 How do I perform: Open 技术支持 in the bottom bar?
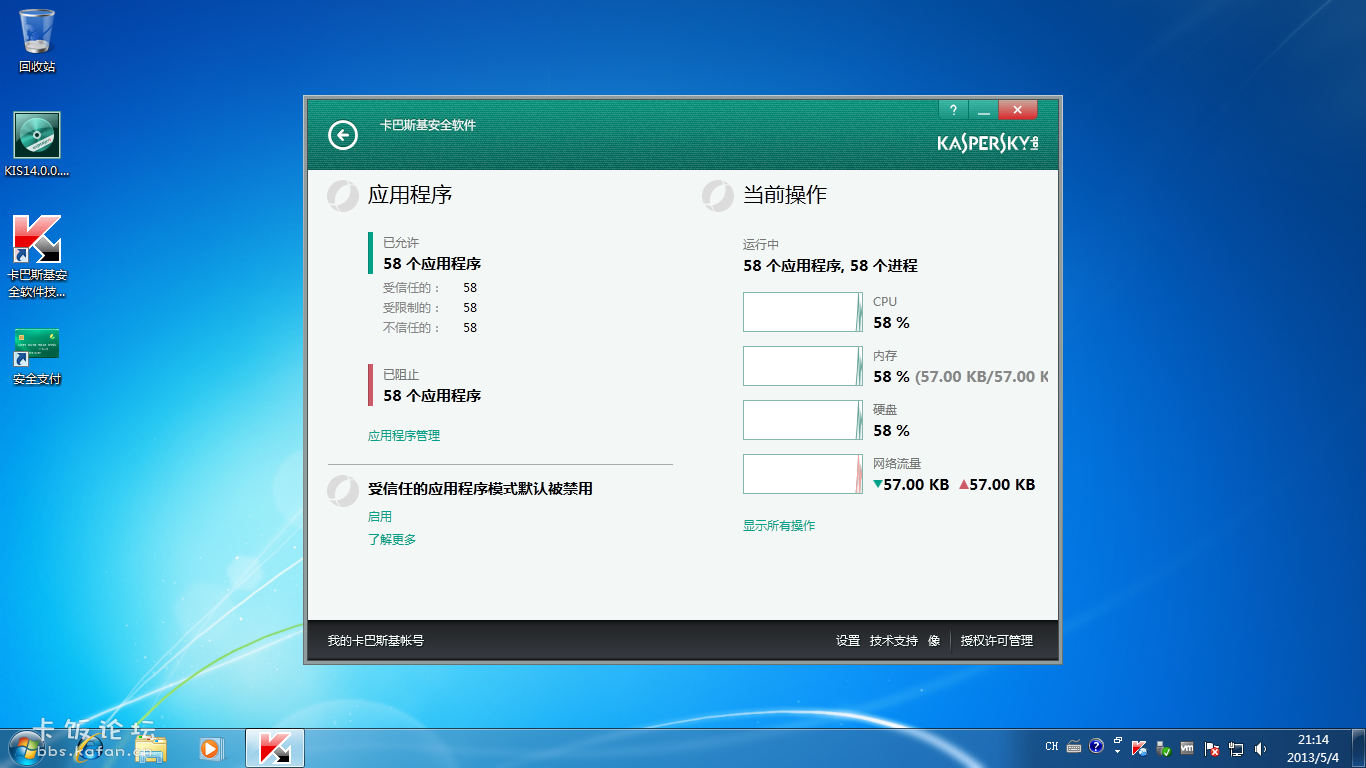point(894,641)
